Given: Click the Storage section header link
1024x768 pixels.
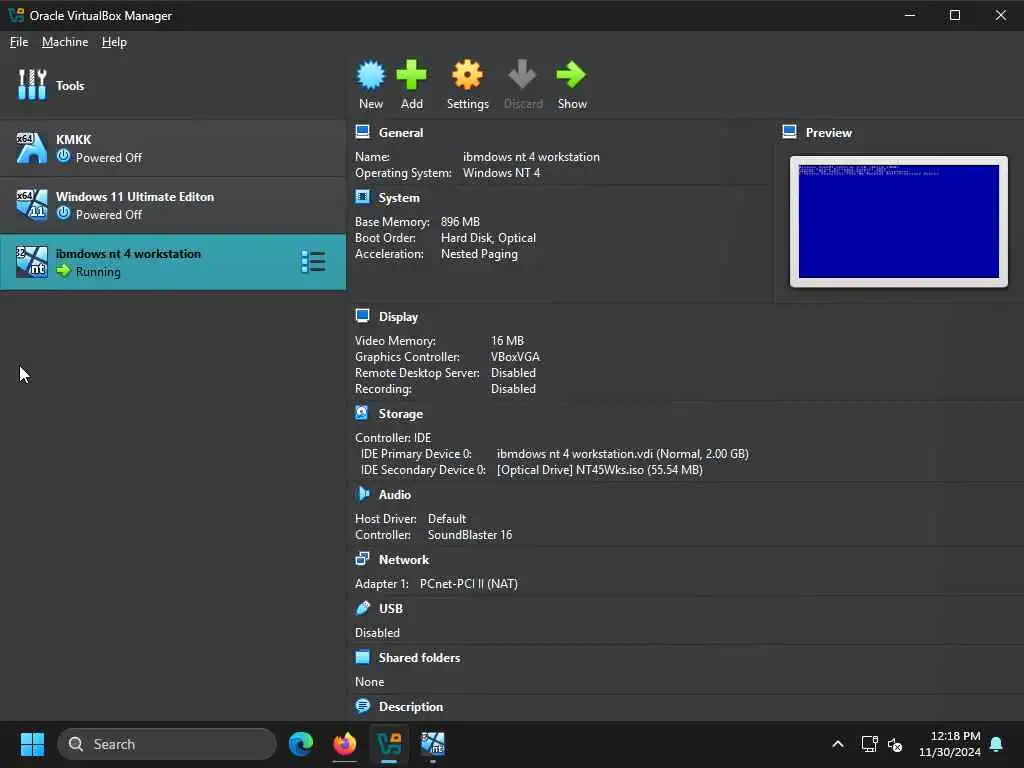Looking at the screenshot, I should [400, 414].
